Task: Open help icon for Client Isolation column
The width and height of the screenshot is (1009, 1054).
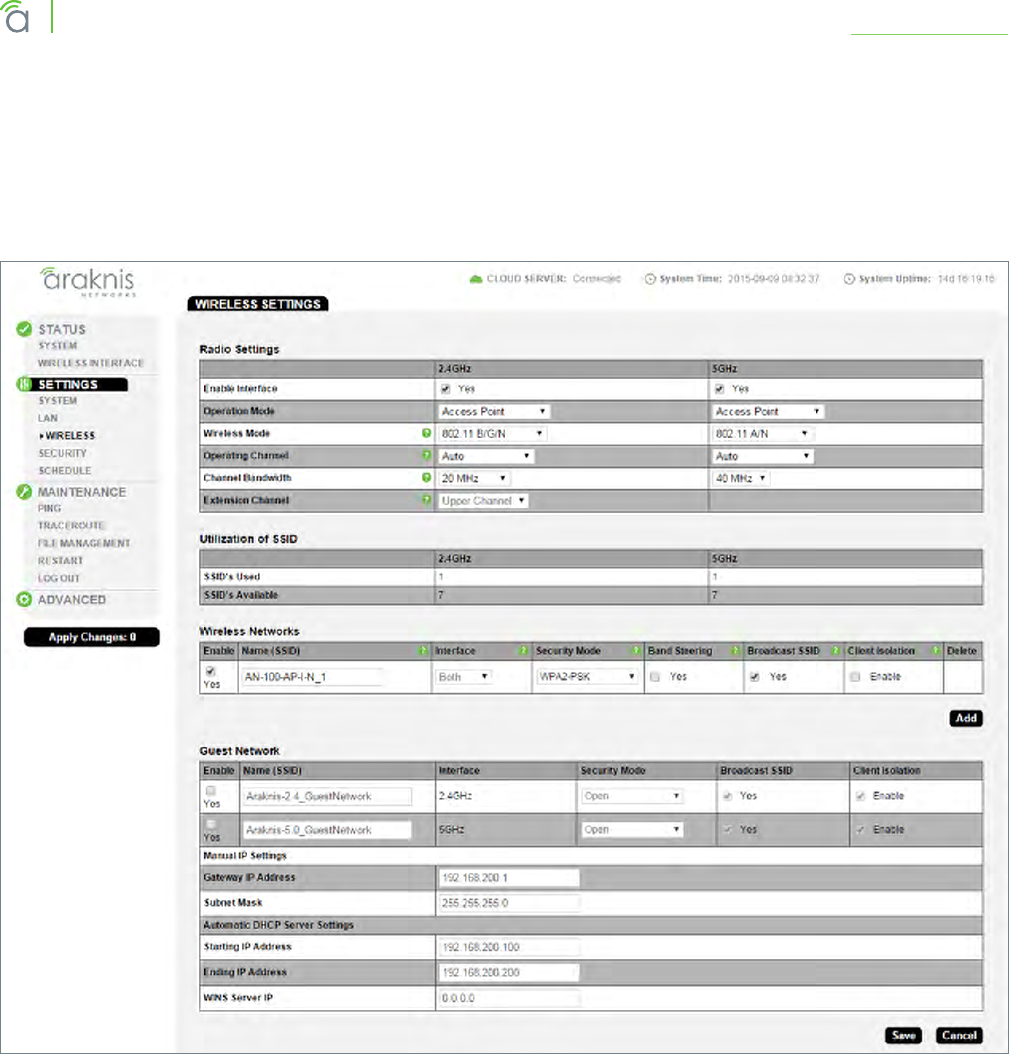Action: point(935,650)
